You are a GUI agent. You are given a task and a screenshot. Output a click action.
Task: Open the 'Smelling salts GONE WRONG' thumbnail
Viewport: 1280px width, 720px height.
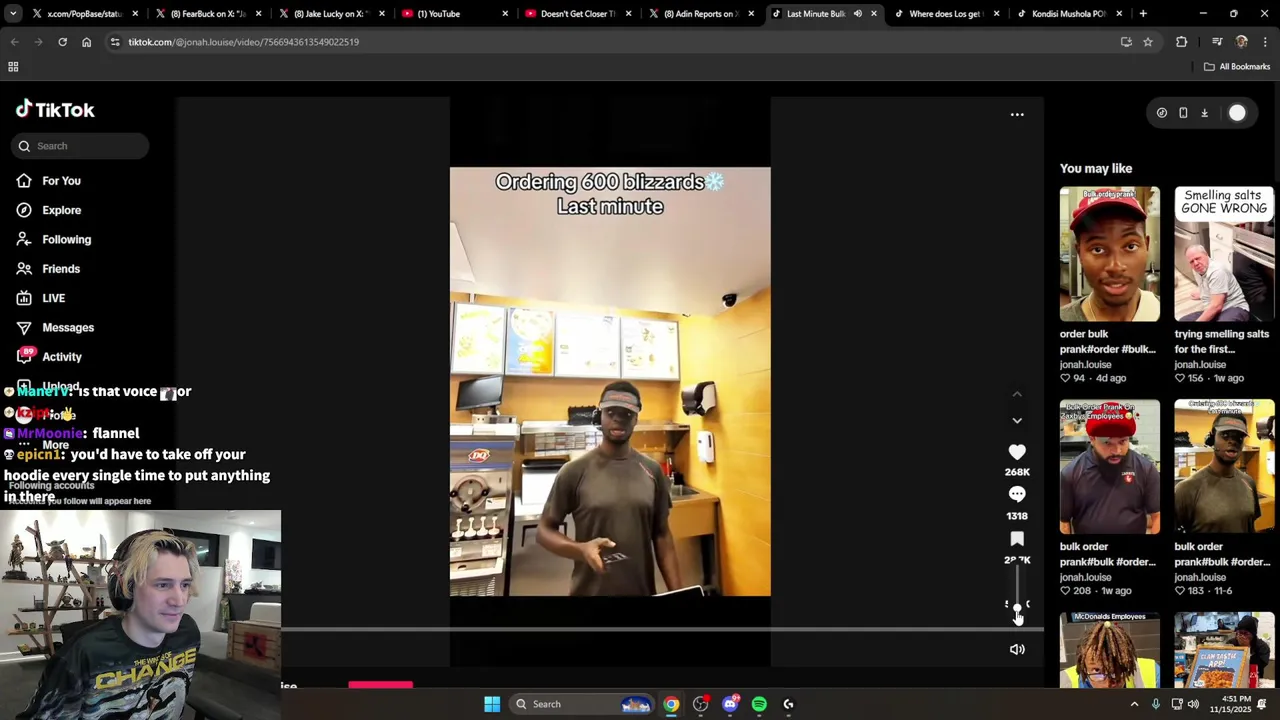[x=1224, y=254]
